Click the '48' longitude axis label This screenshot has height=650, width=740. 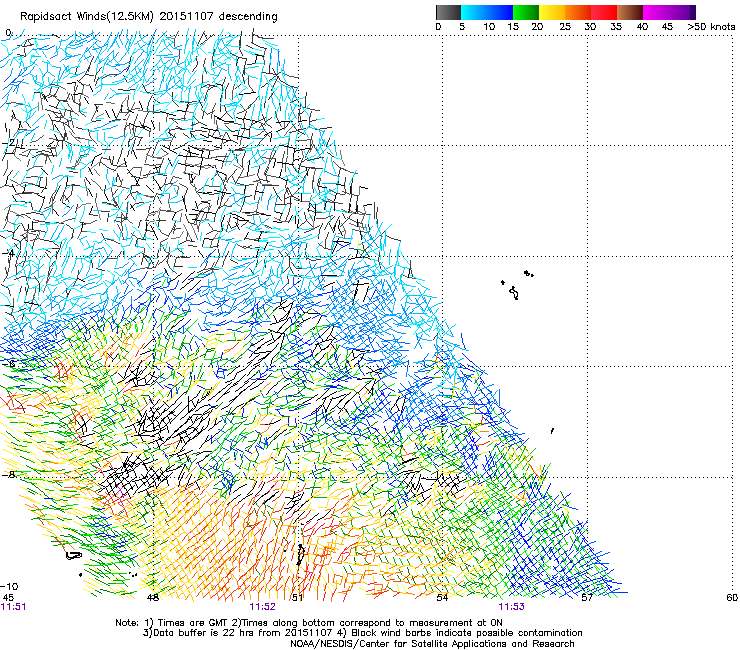(153, 598)
